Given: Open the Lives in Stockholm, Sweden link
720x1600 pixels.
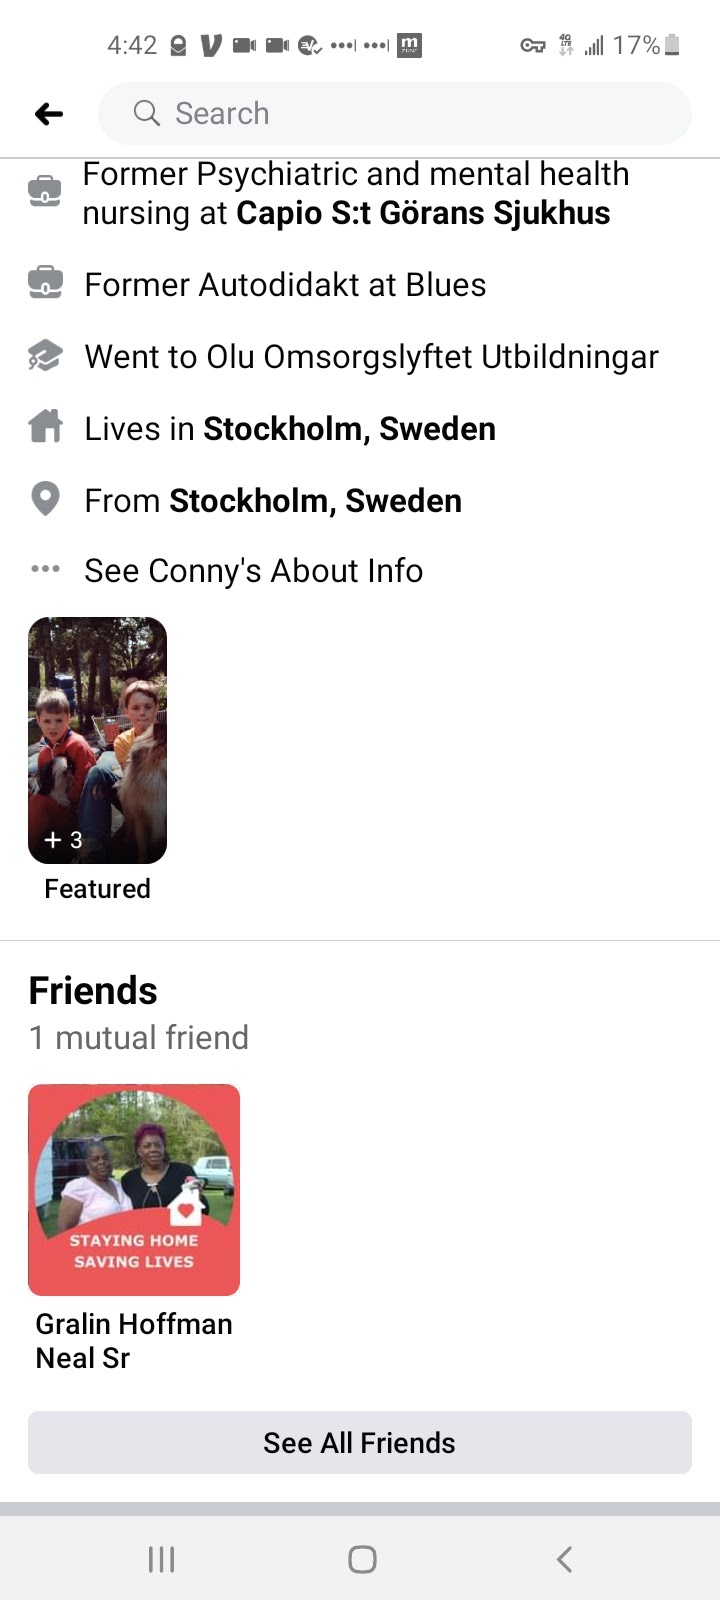Looking at the screenshot, I should tap(349, 428).
